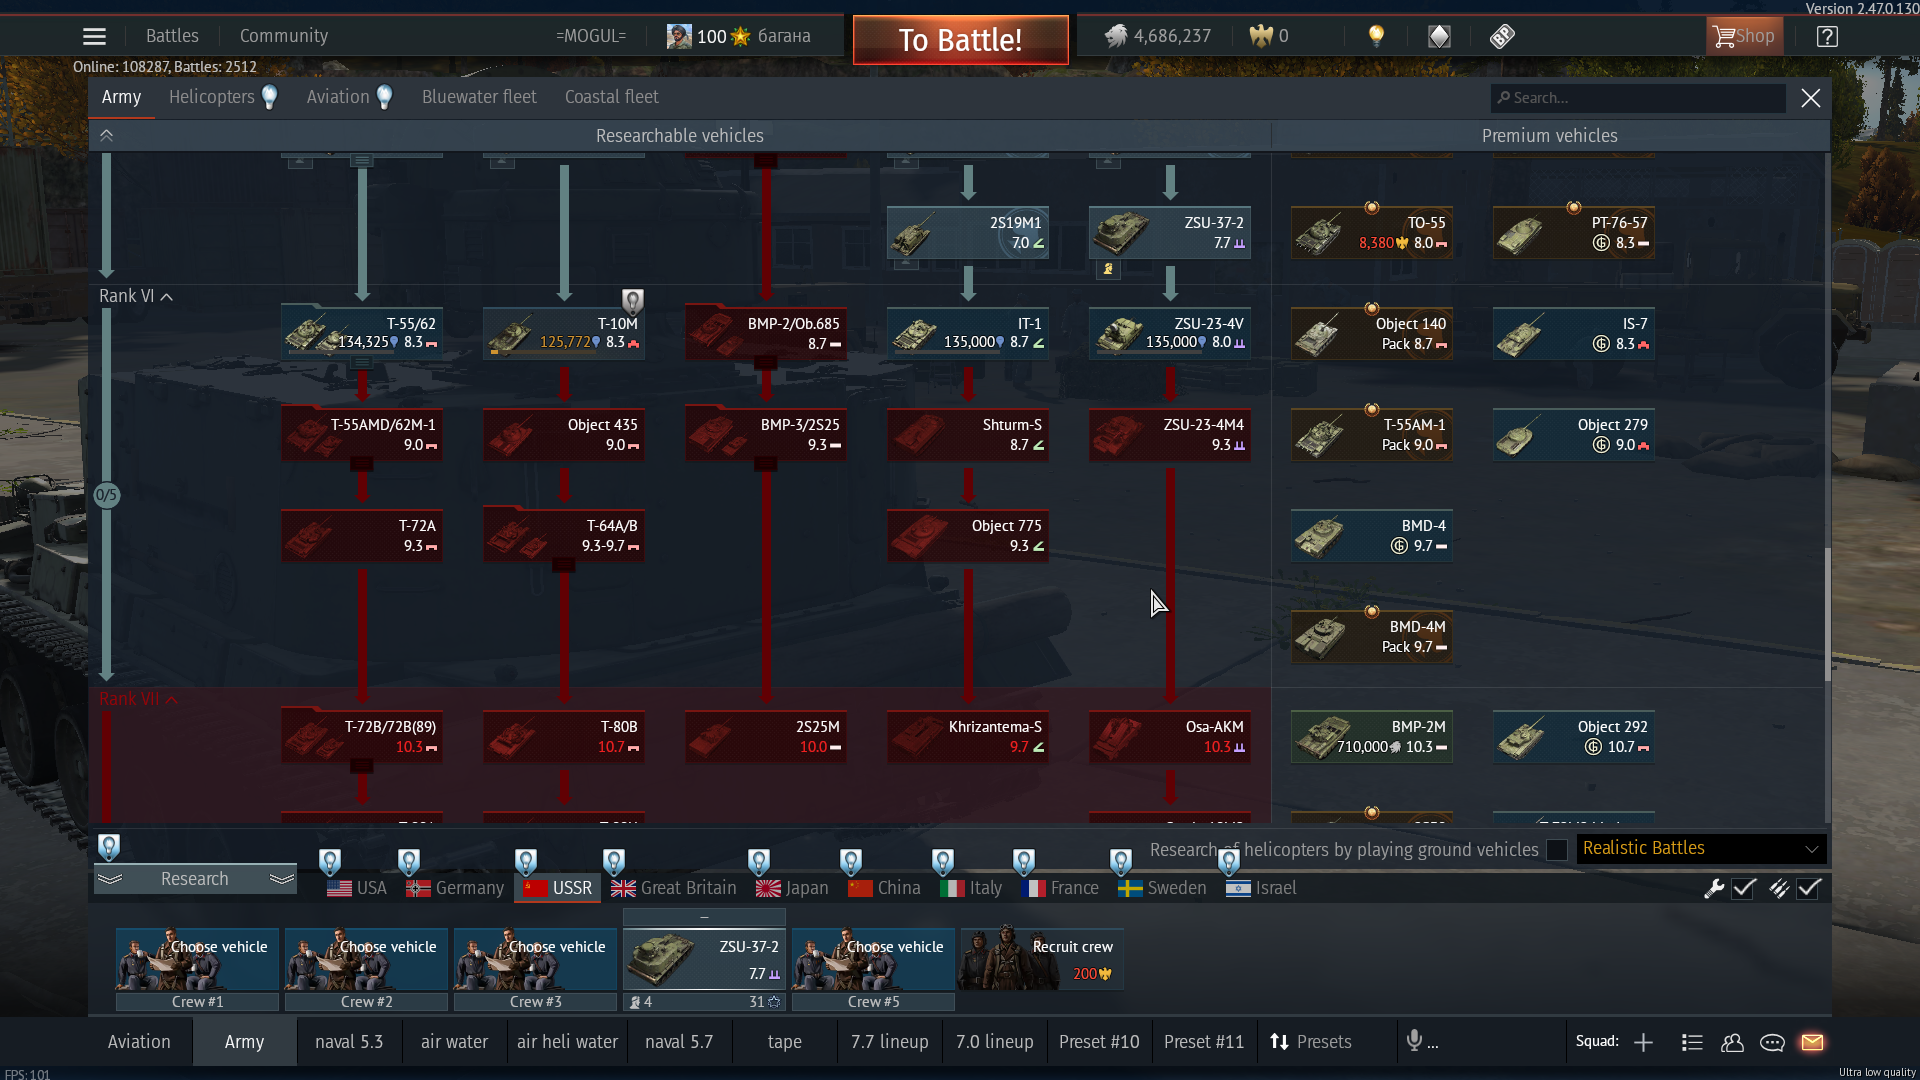Screen dimensions: 1920x1080
Task: Select the T-10M research vehicle
Action: (563, 334)
